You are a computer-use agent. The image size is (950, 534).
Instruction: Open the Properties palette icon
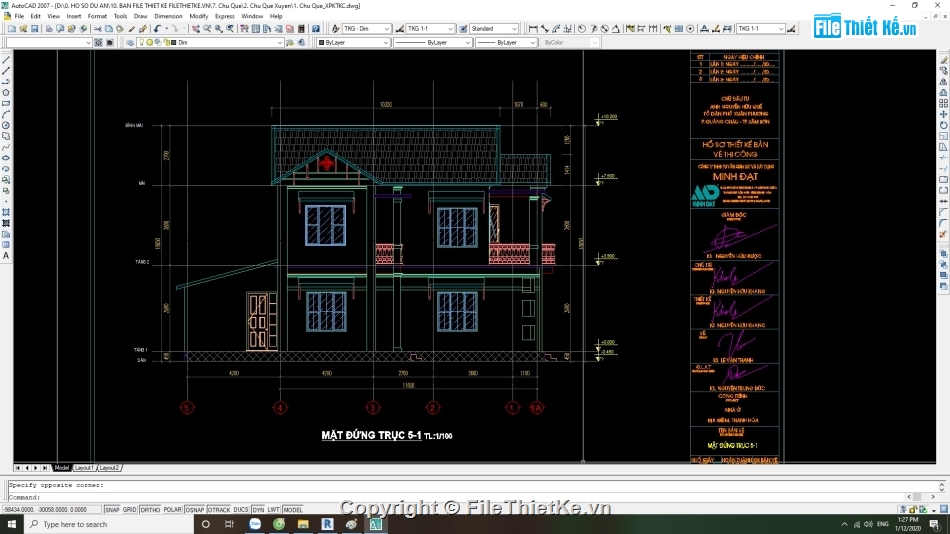pos(244,28)
